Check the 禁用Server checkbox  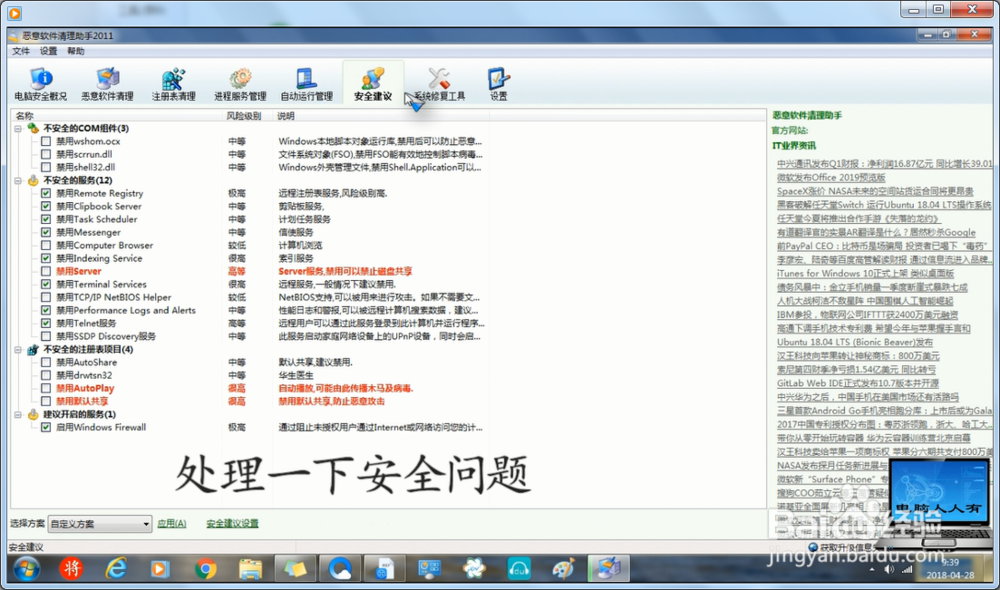pos(46,271)
